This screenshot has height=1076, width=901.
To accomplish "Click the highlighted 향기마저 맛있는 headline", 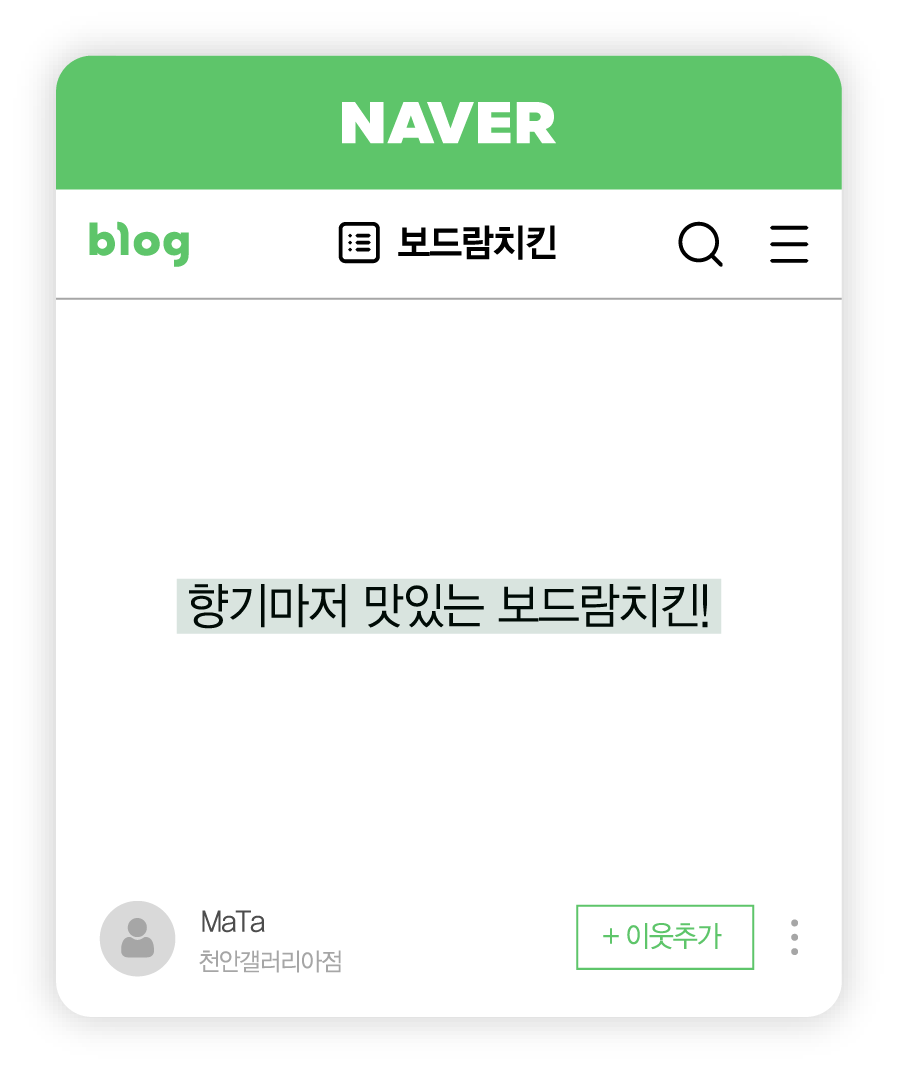I will (x=449, y=606).
